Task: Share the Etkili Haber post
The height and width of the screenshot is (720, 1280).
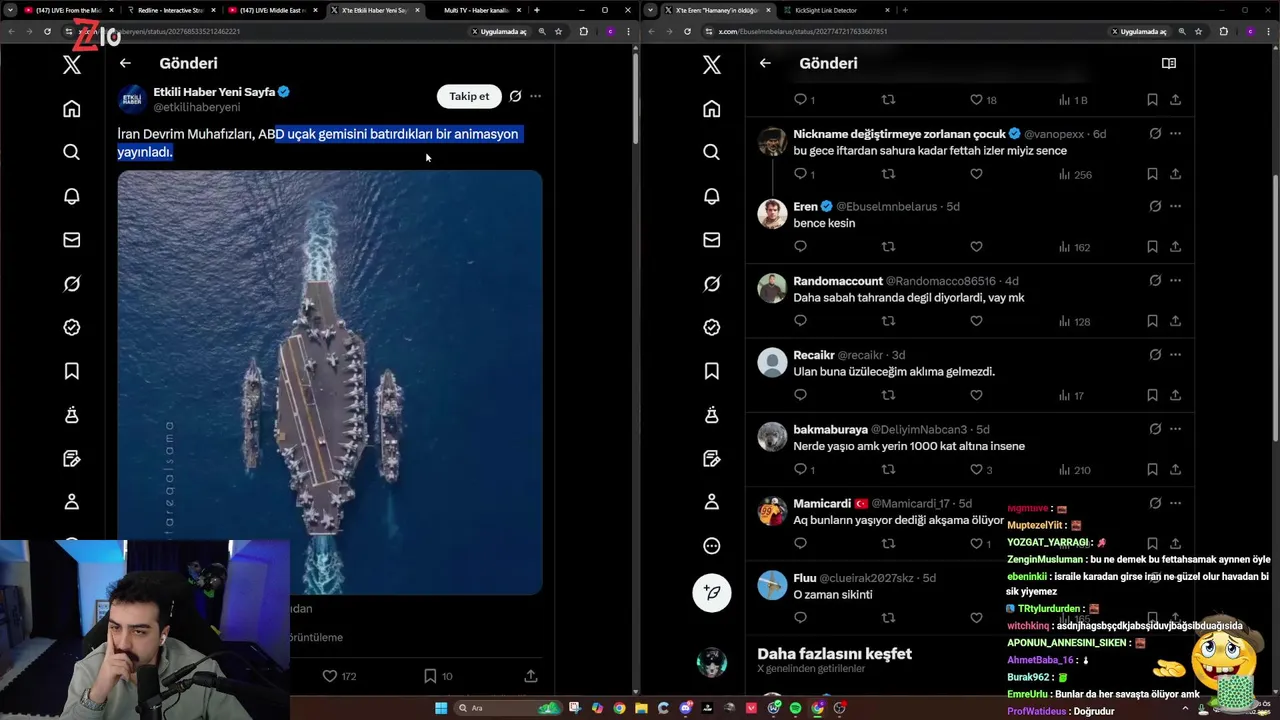Action: [531, 676]
